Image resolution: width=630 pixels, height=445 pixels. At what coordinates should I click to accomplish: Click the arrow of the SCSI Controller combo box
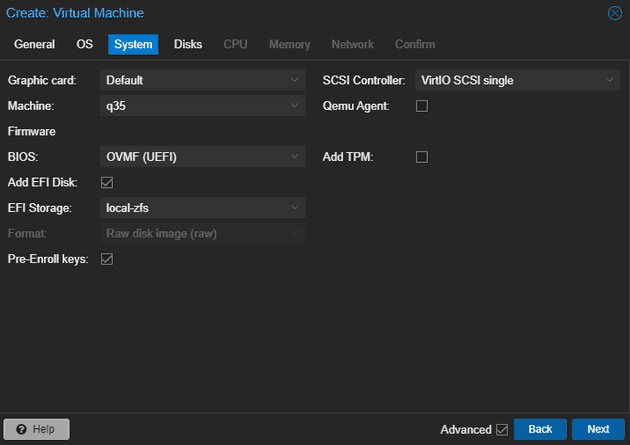(x=610, y=80)
